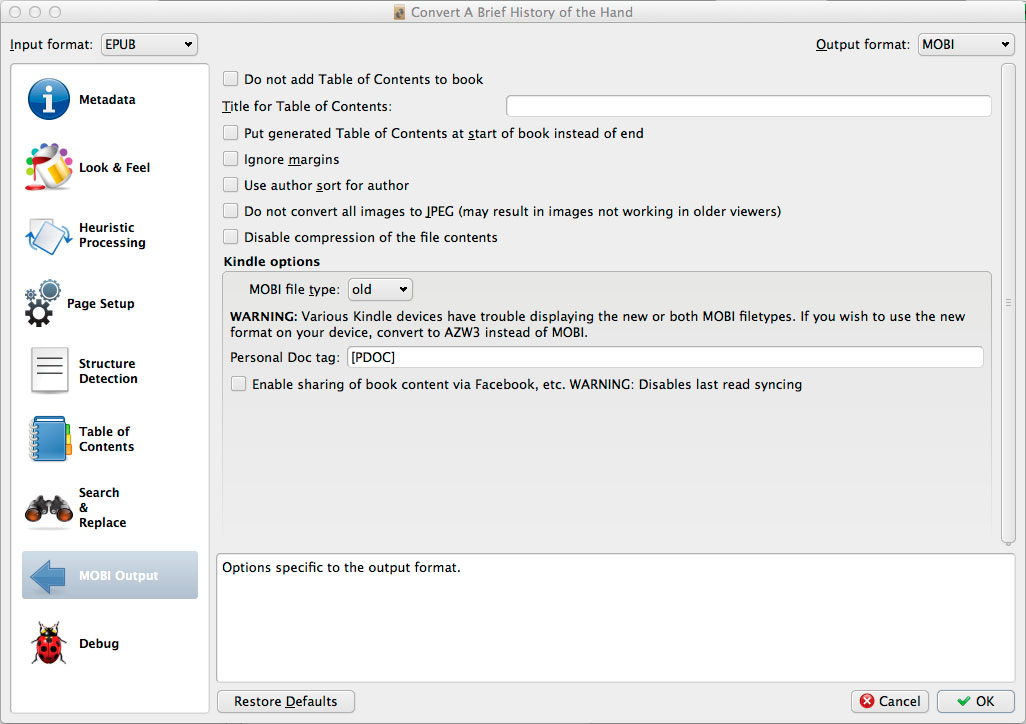Click the Page Setup gears icon
The image size is (1026, 724).
point(43,304)
